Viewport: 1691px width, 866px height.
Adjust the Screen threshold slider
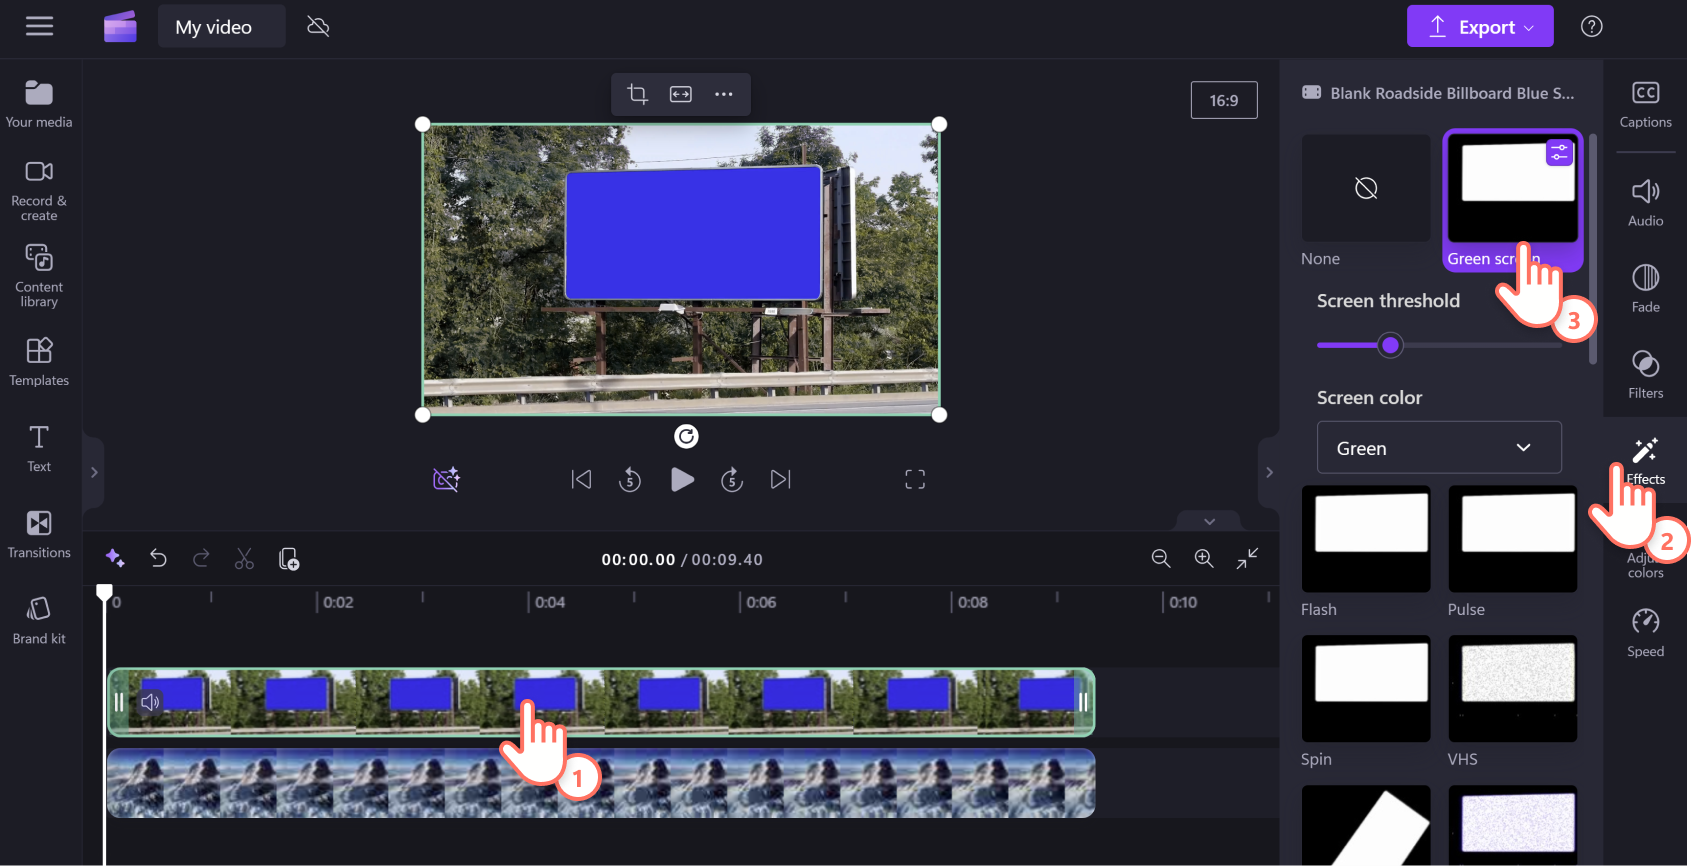point(1390,345)
